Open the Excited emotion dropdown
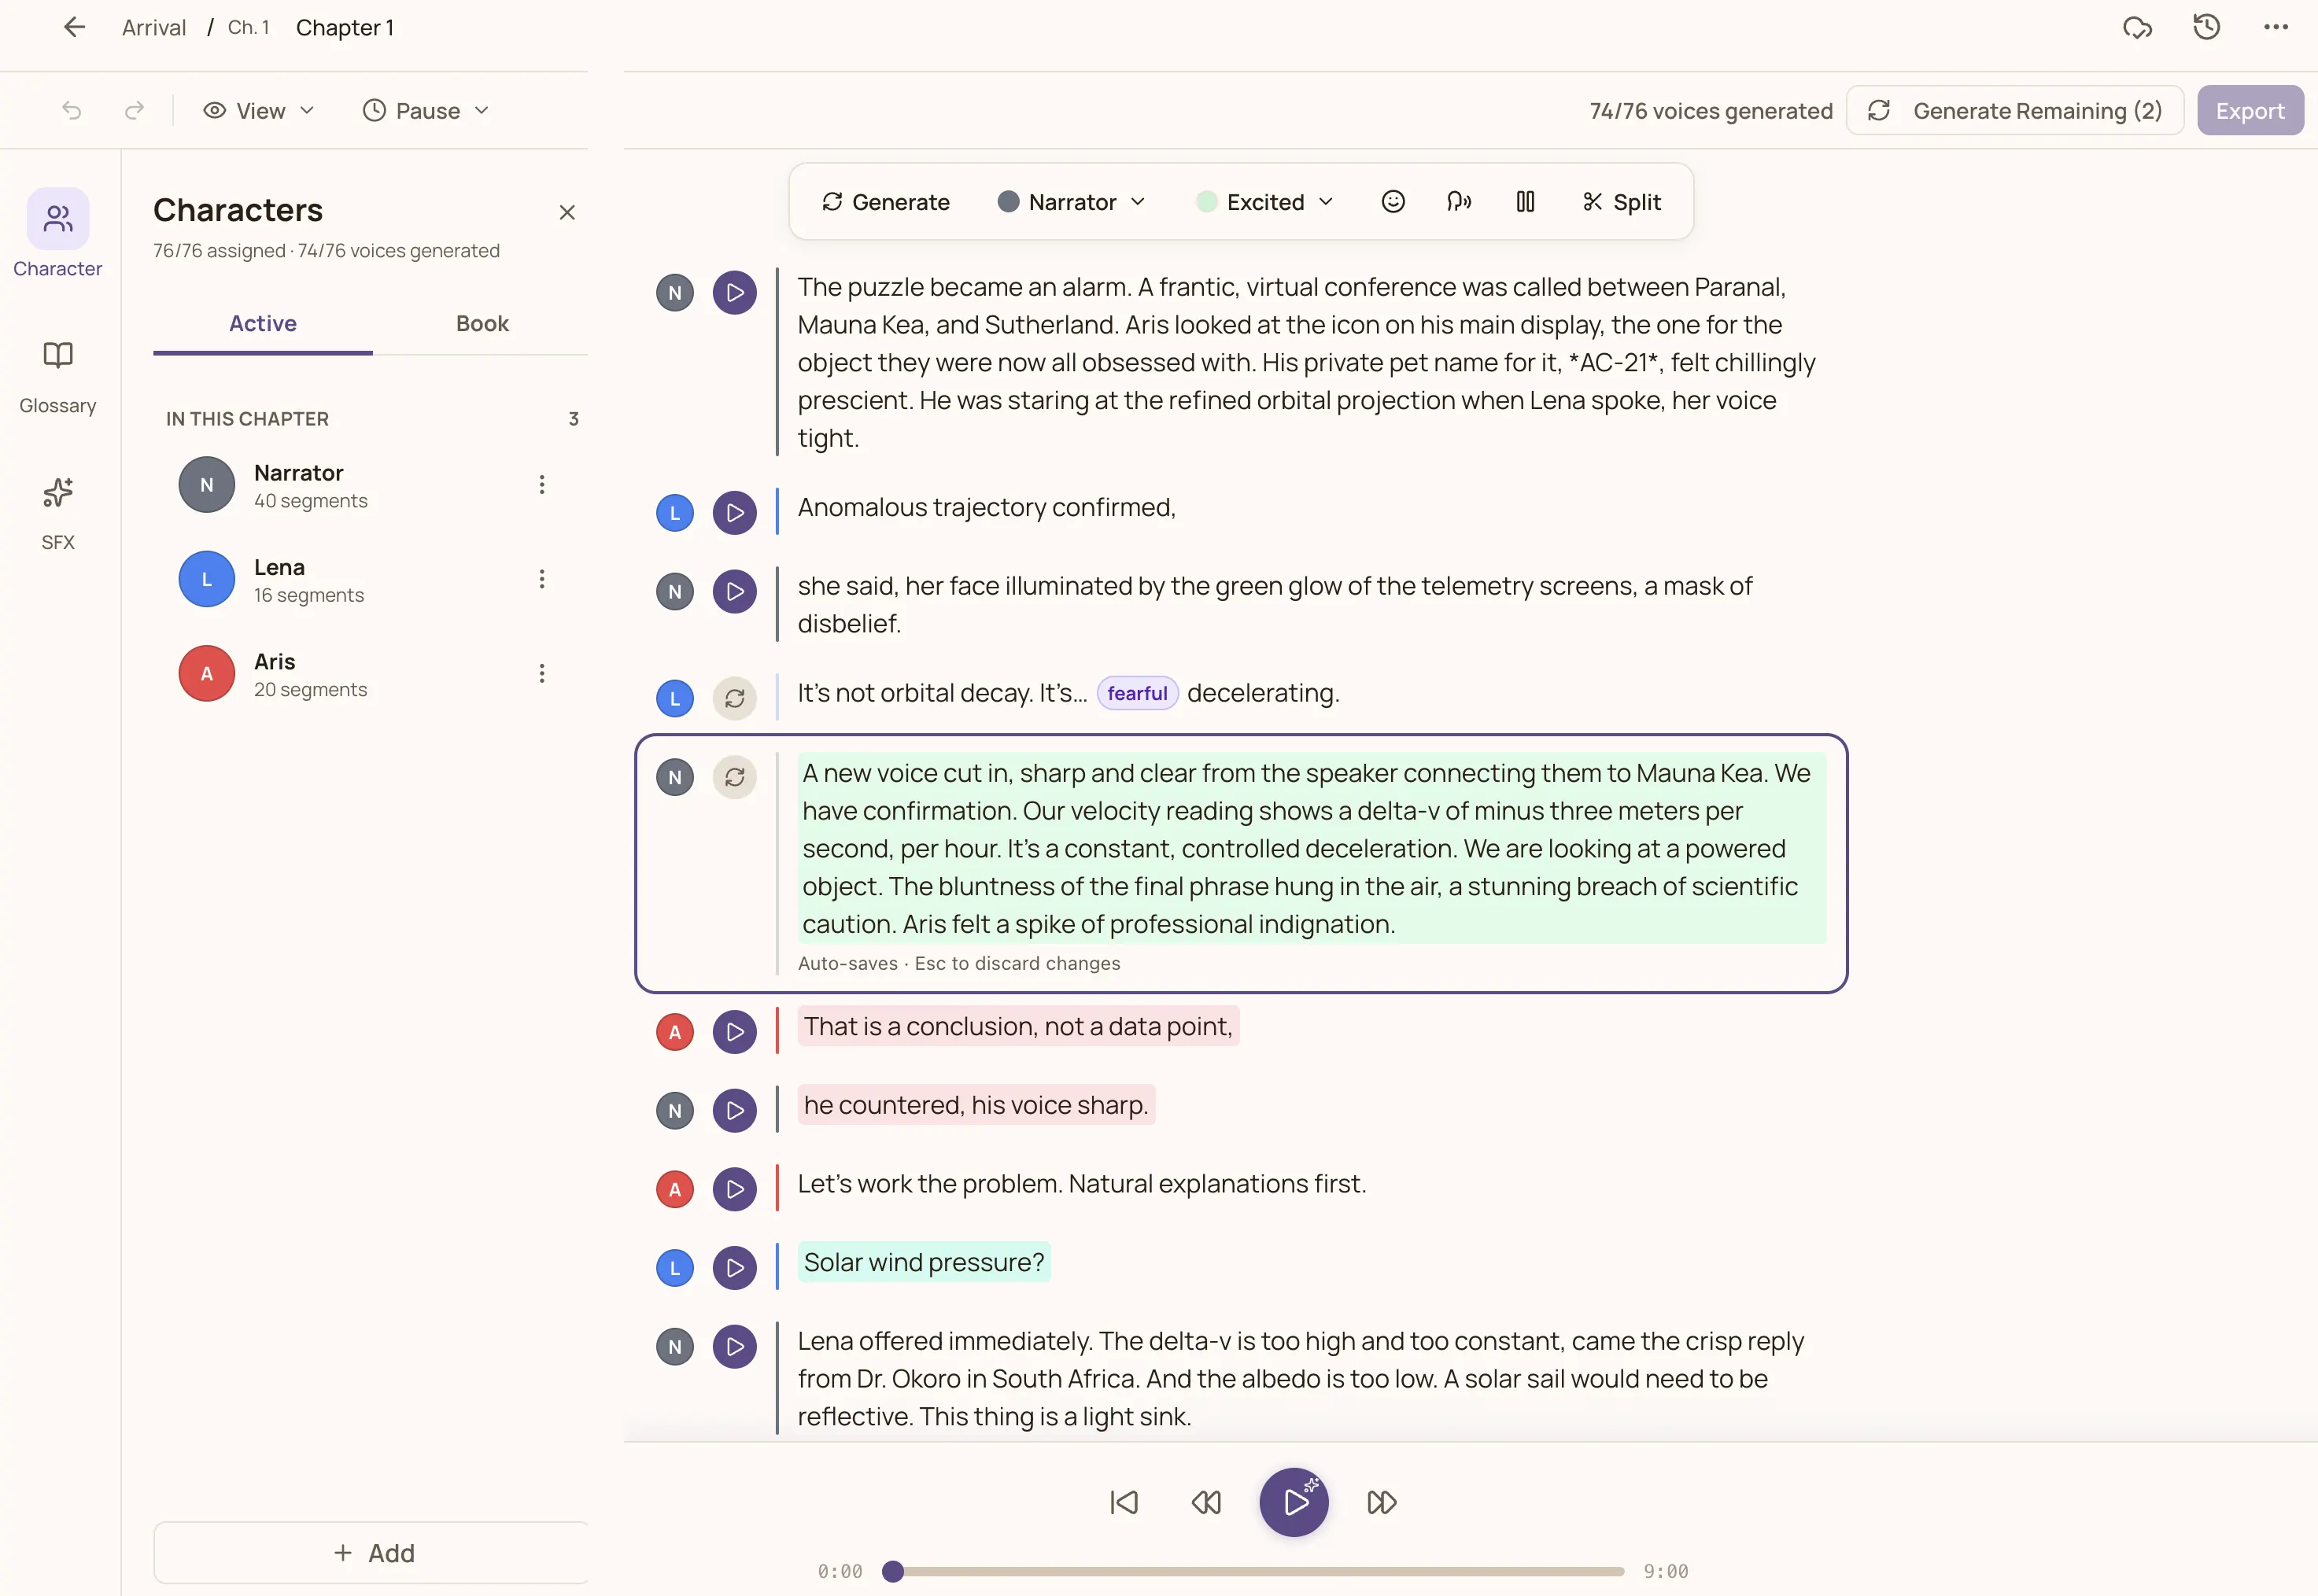This screenshot has width=2318, height=1596. (x=1266, y=202)
